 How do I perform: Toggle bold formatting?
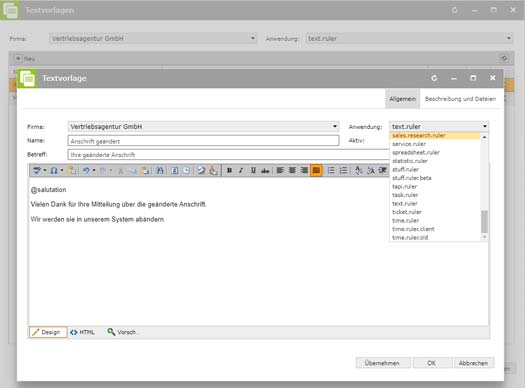coord(229,170)
